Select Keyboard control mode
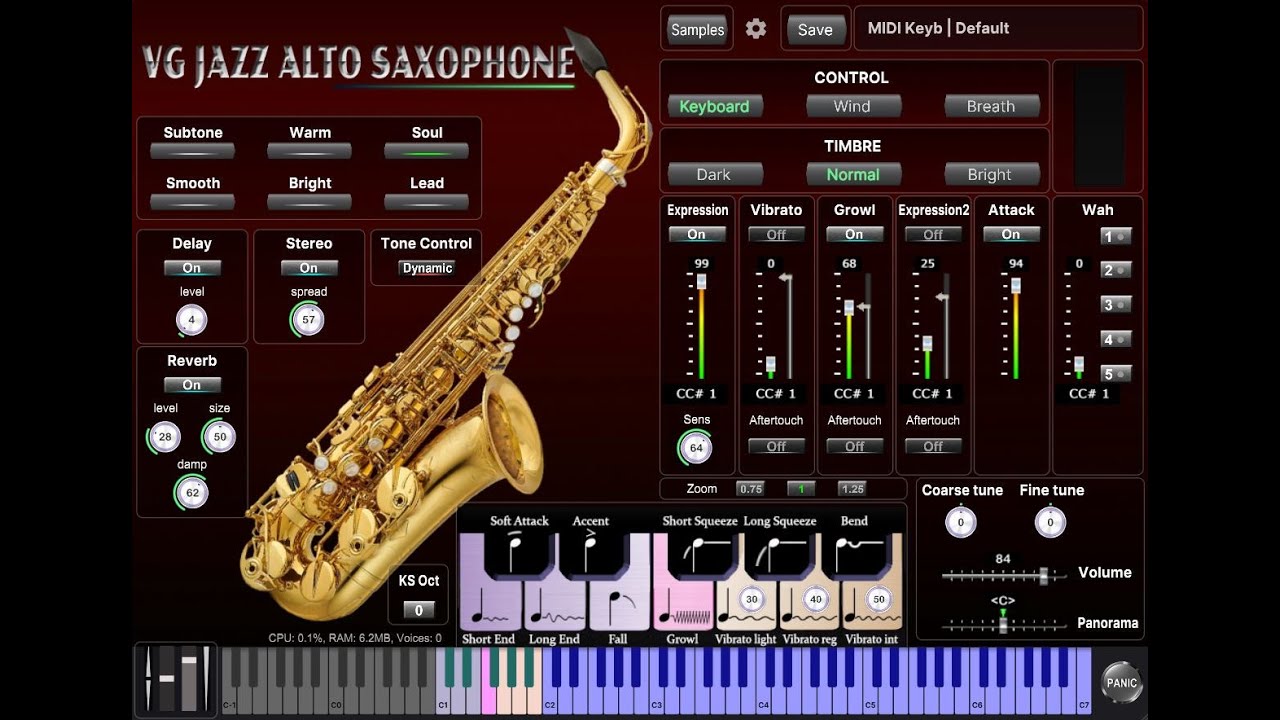This screenshot has height=720, width=1280. (x=714, y=106)
